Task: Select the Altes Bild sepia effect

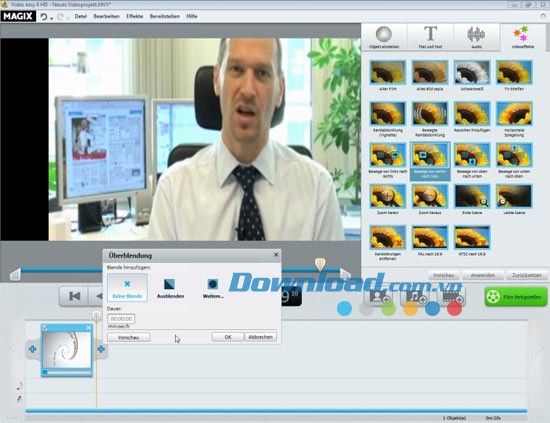Action: (x=430, y=75)
